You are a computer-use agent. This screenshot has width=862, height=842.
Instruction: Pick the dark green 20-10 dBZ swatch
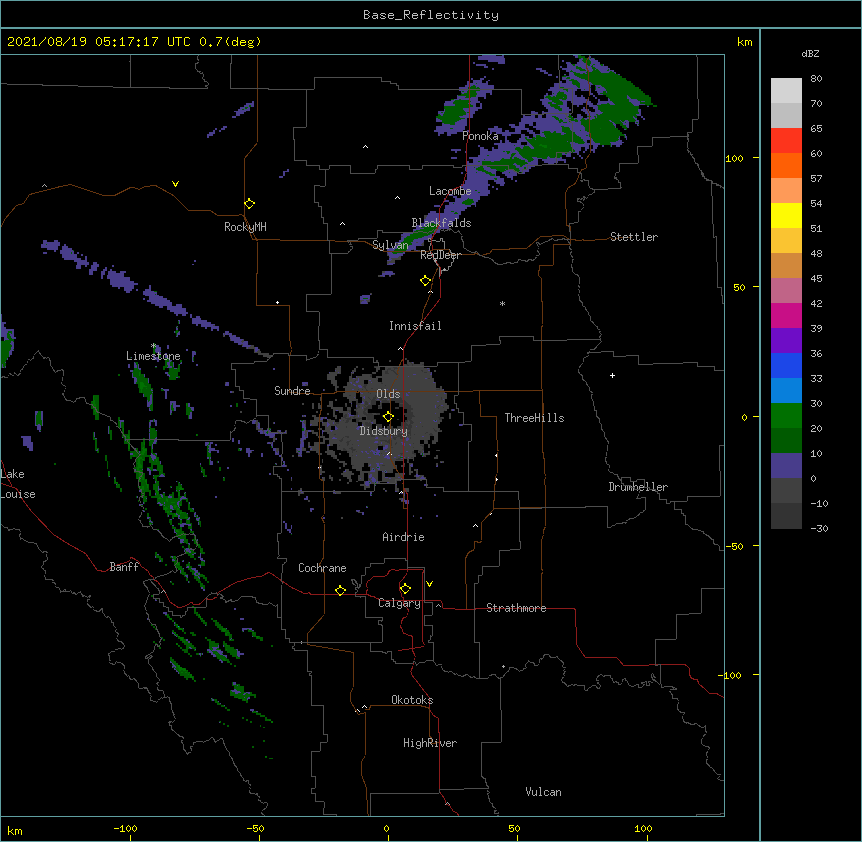[x=786, y=441]
